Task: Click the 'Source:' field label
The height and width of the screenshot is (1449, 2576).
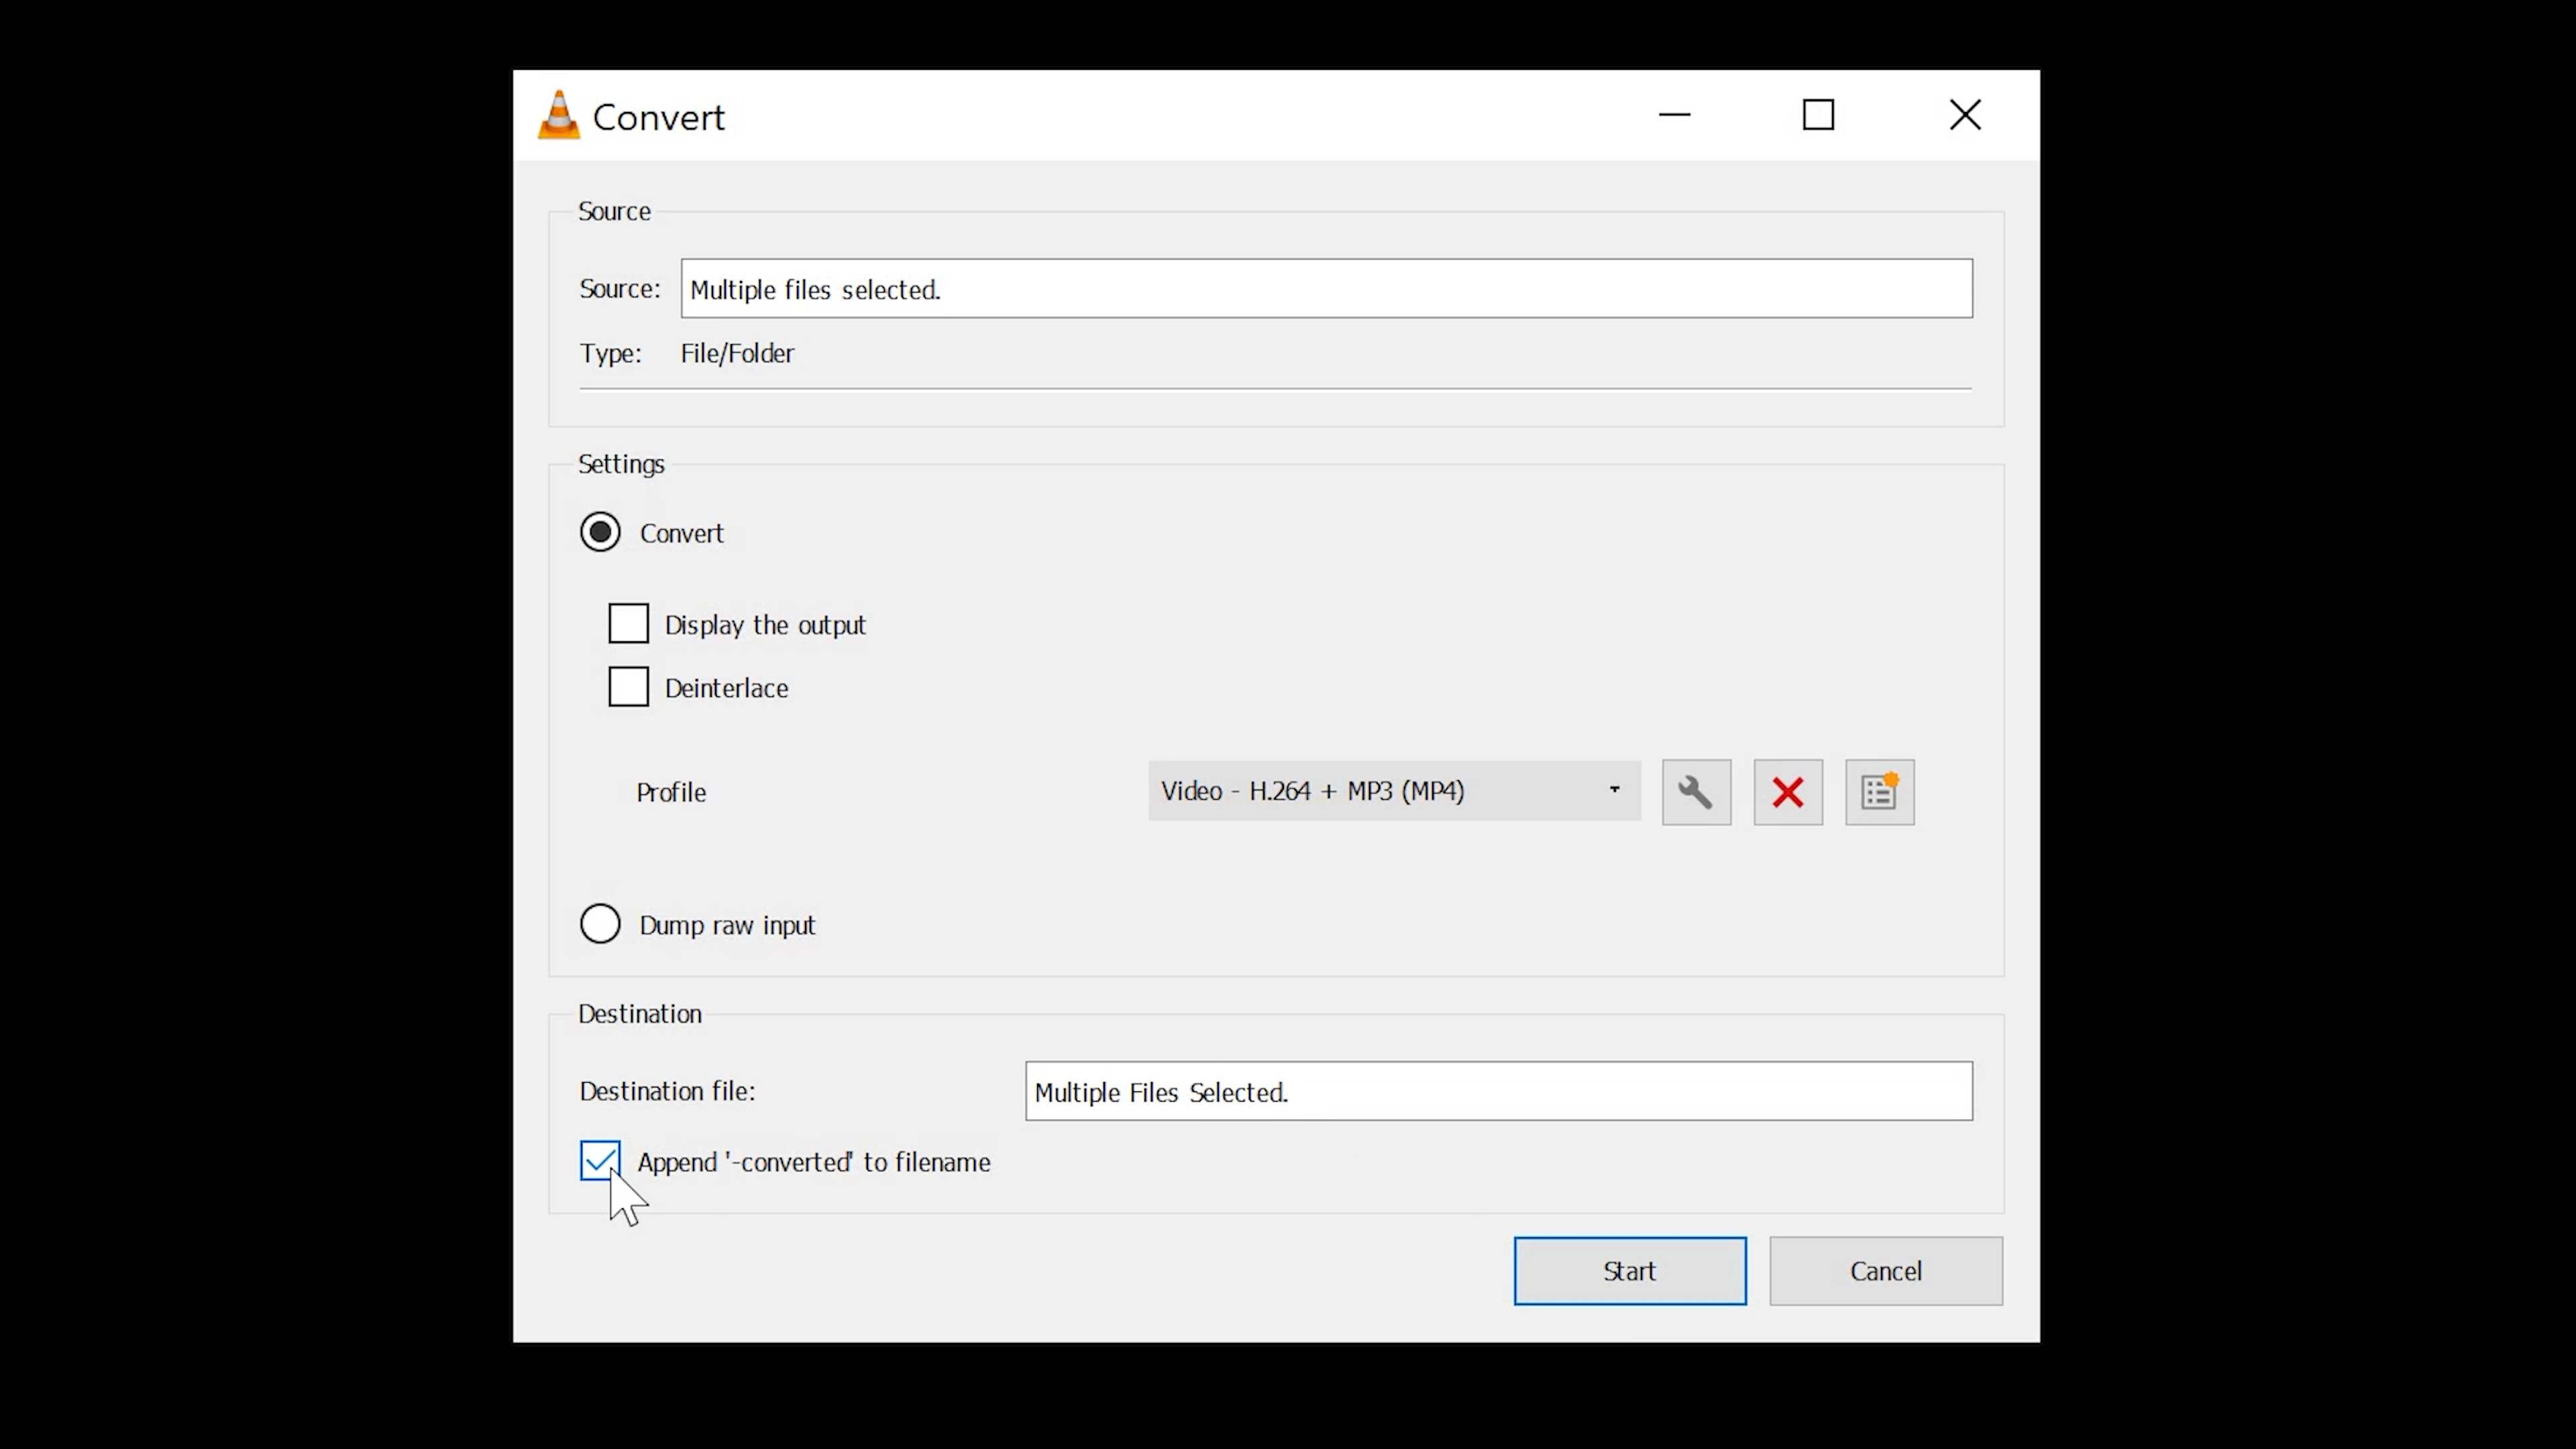Action: click(620, 289)
